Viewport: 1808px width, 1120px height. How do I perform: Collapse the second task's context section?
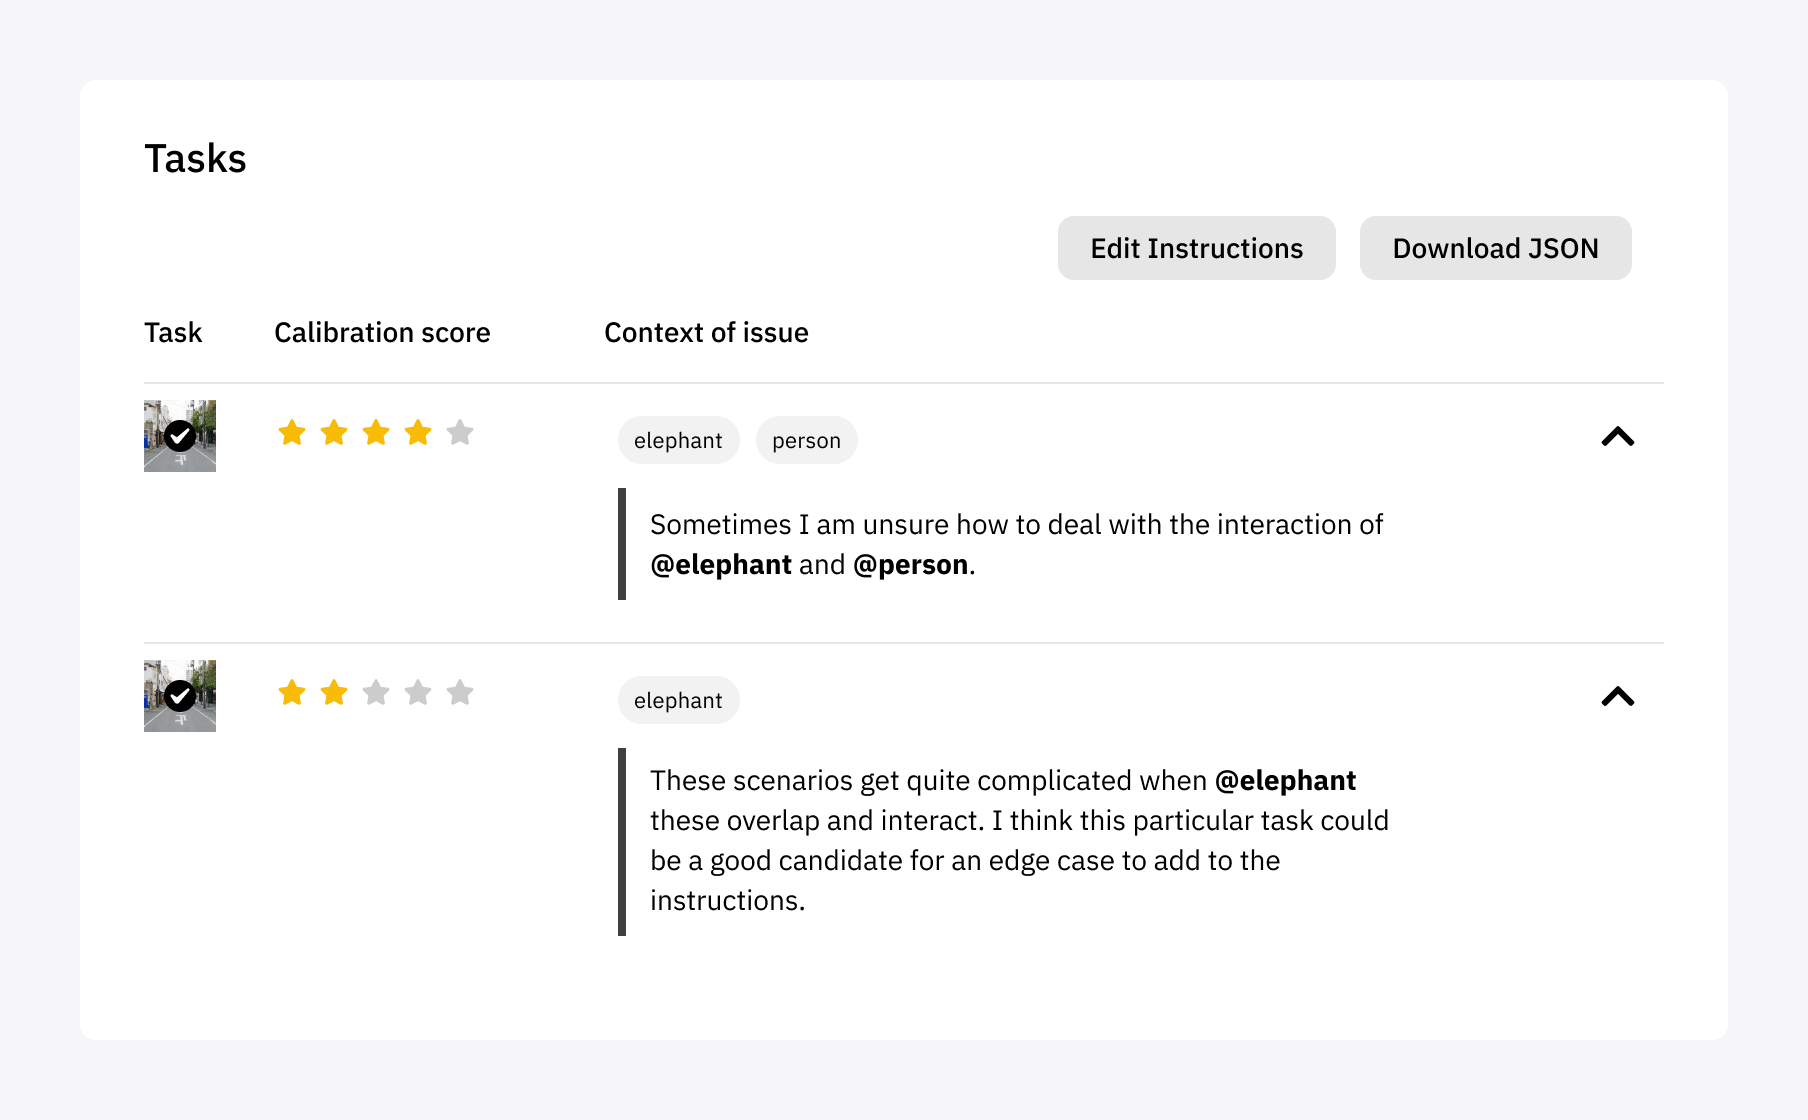pos(1619,696)
